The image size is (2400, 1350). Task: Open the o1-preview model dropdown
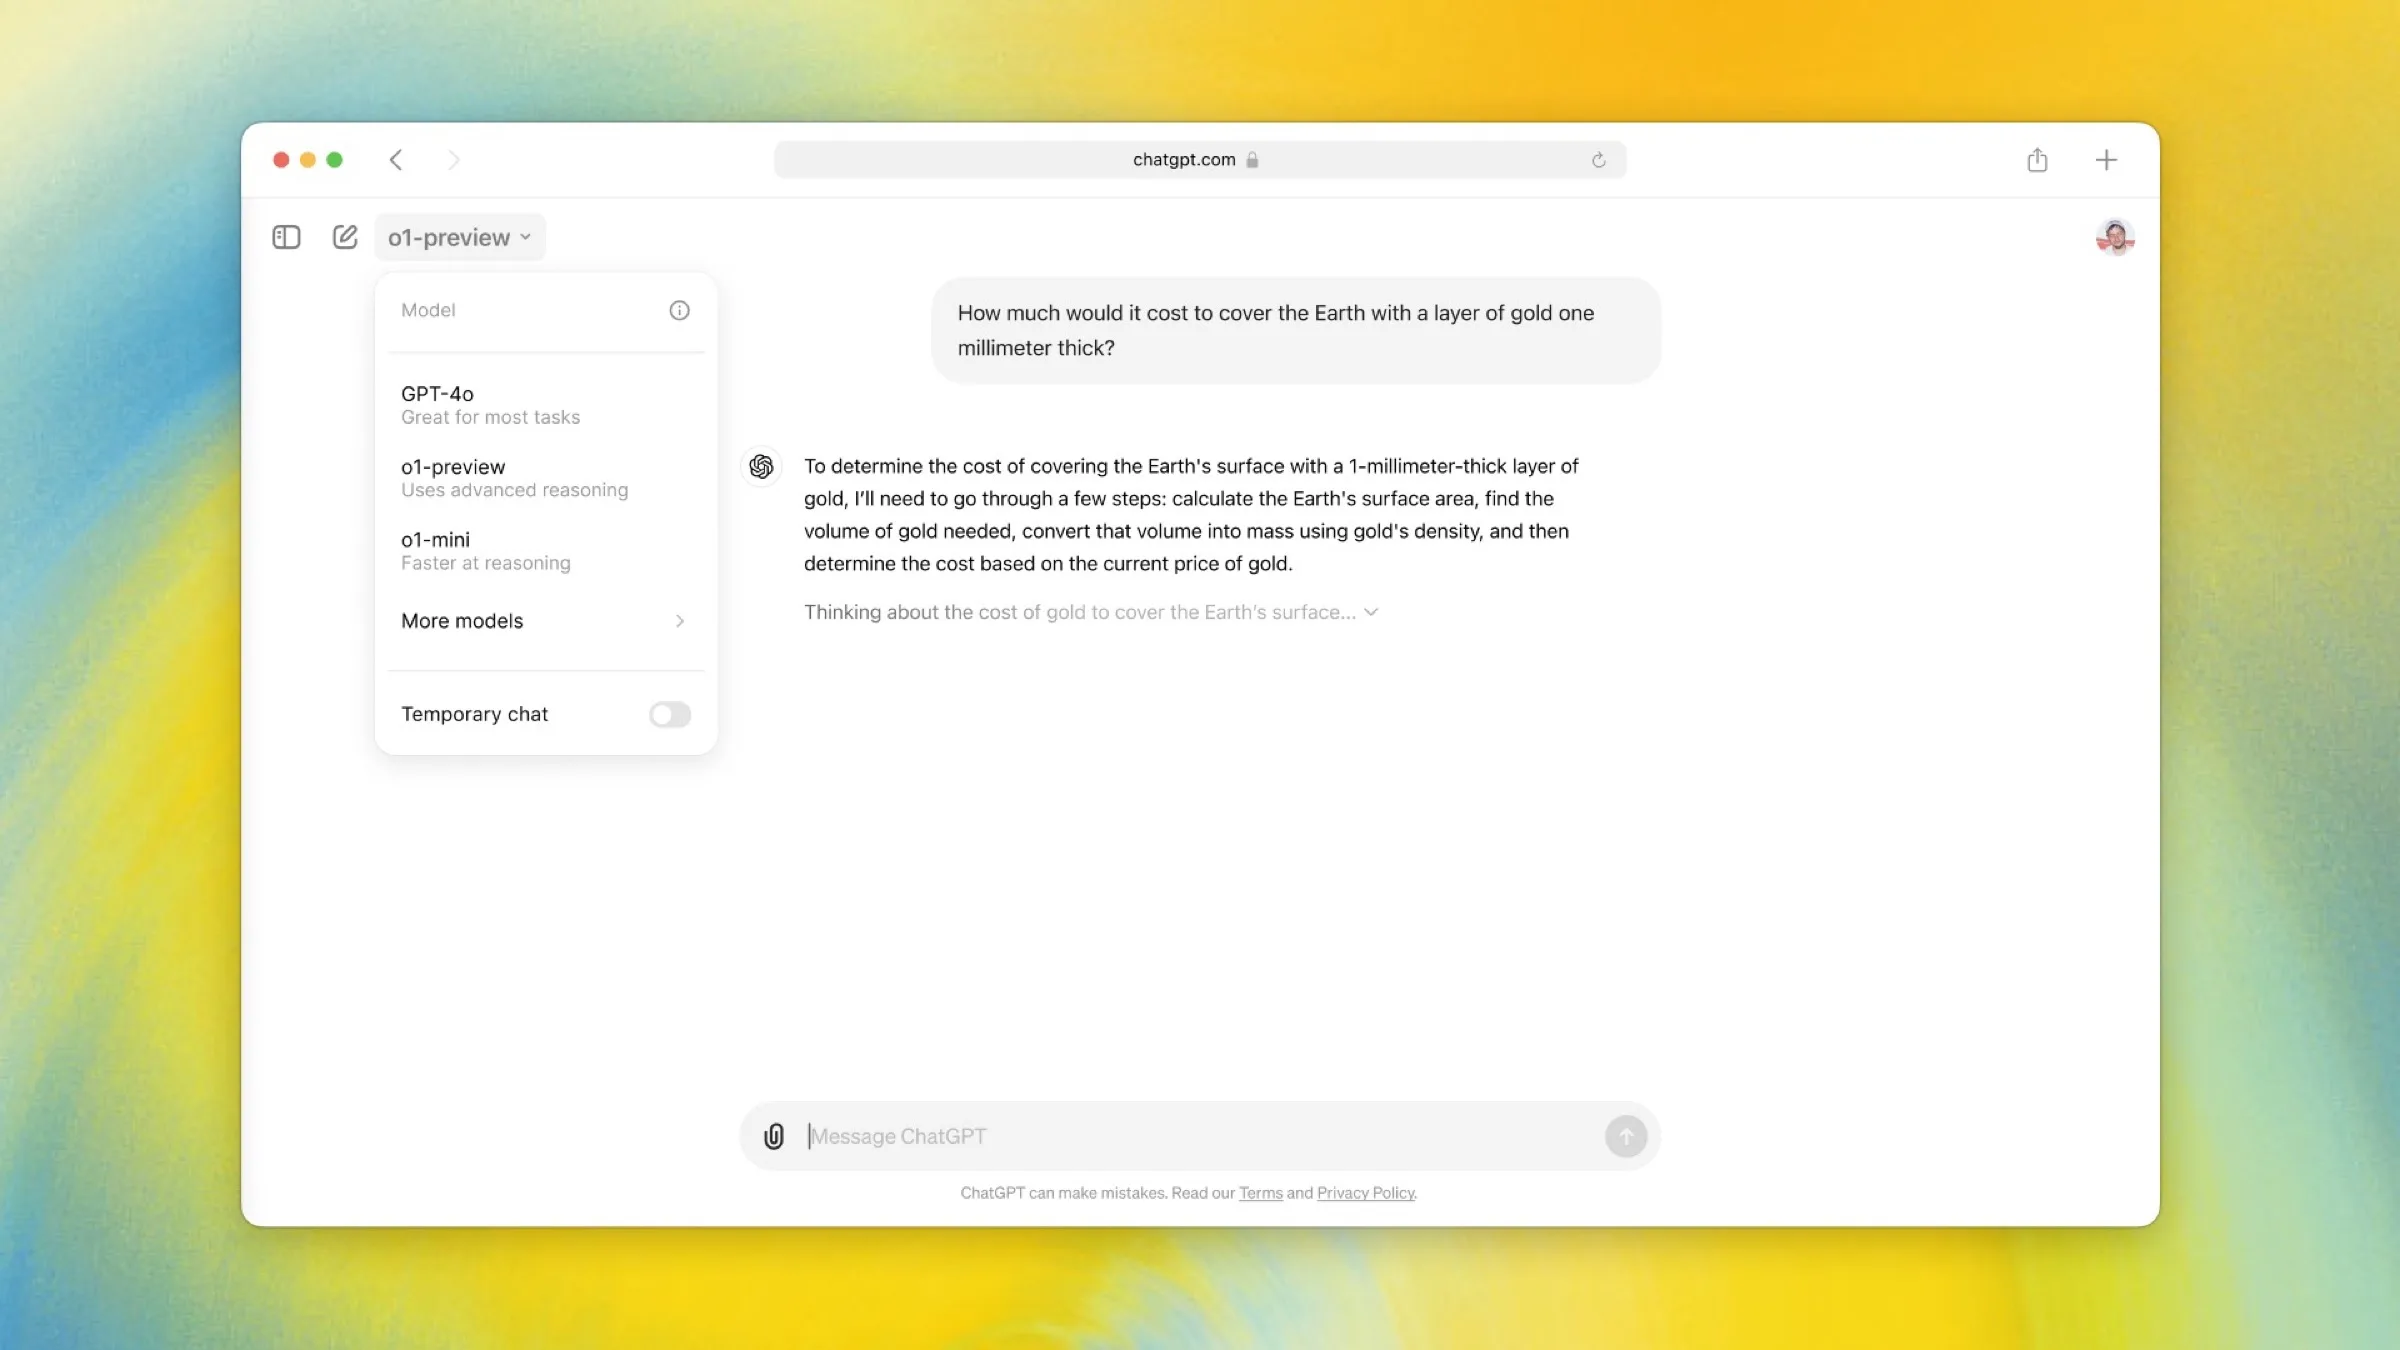[x=458, y=236]
